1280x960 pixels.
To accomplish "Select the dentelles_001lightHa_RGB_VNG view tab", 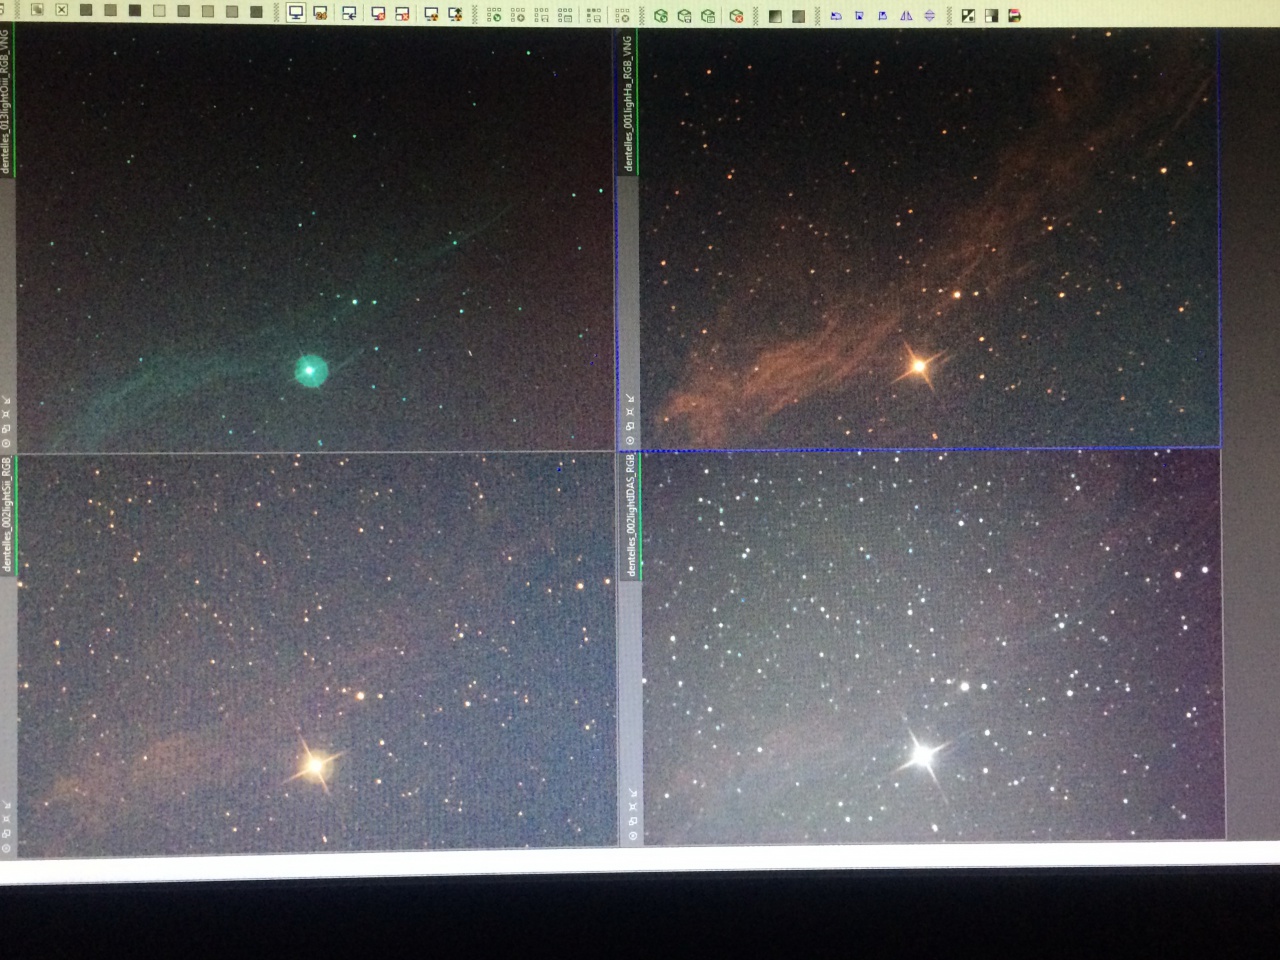I will 628,103.
